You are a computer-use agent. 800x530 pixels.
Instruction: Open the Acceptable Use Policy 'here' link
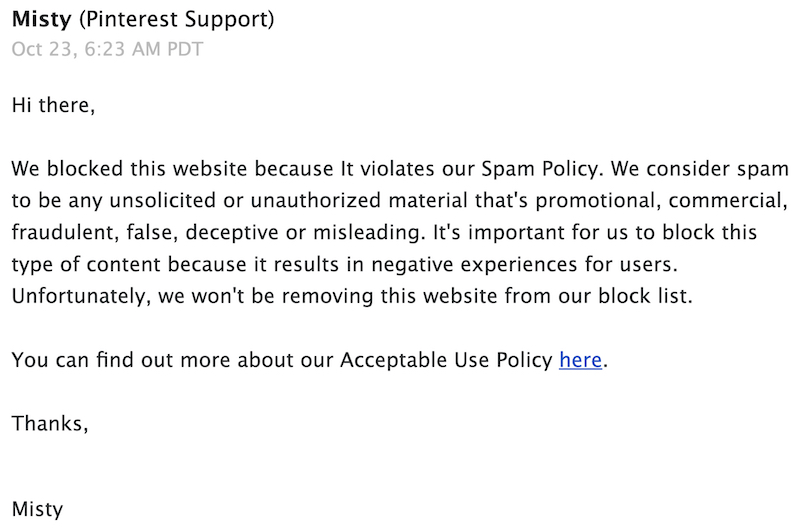pyautogui.click(x=580, y=360)
